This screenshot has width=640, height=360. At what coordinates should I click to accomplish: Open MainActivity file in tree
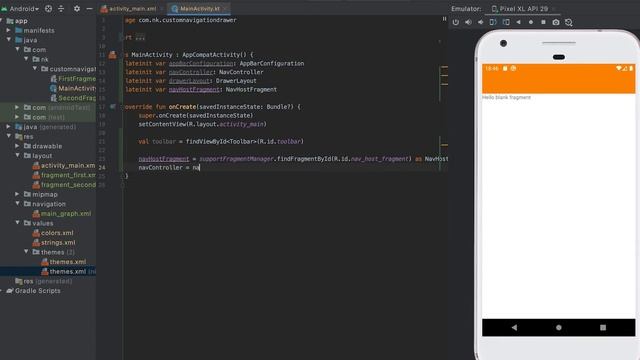[73, 88]
